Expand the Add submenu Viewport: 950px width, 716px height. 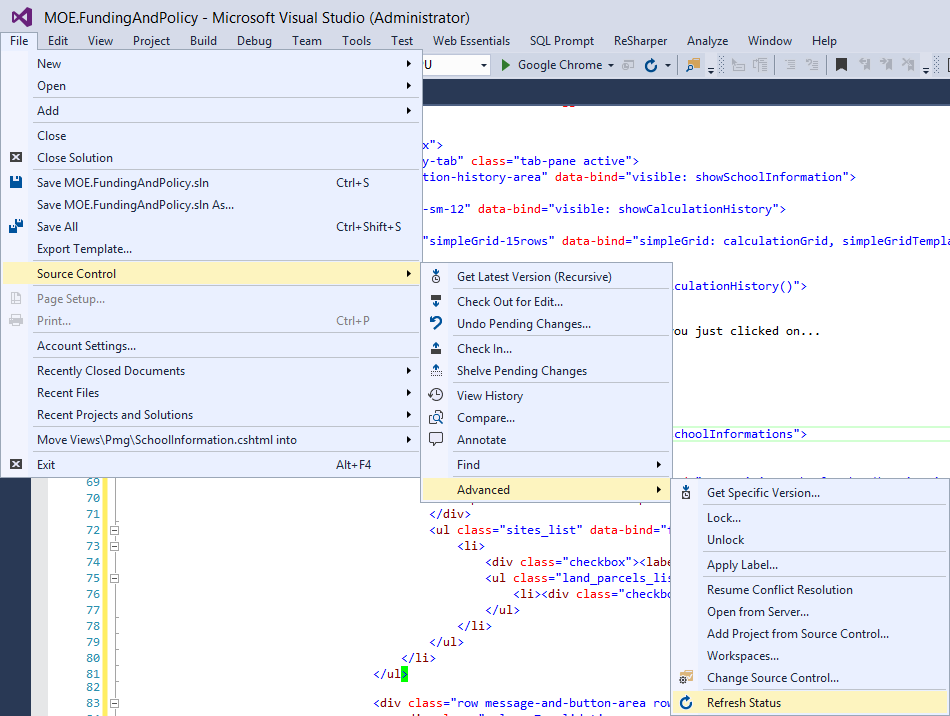[x=408, y=111]
